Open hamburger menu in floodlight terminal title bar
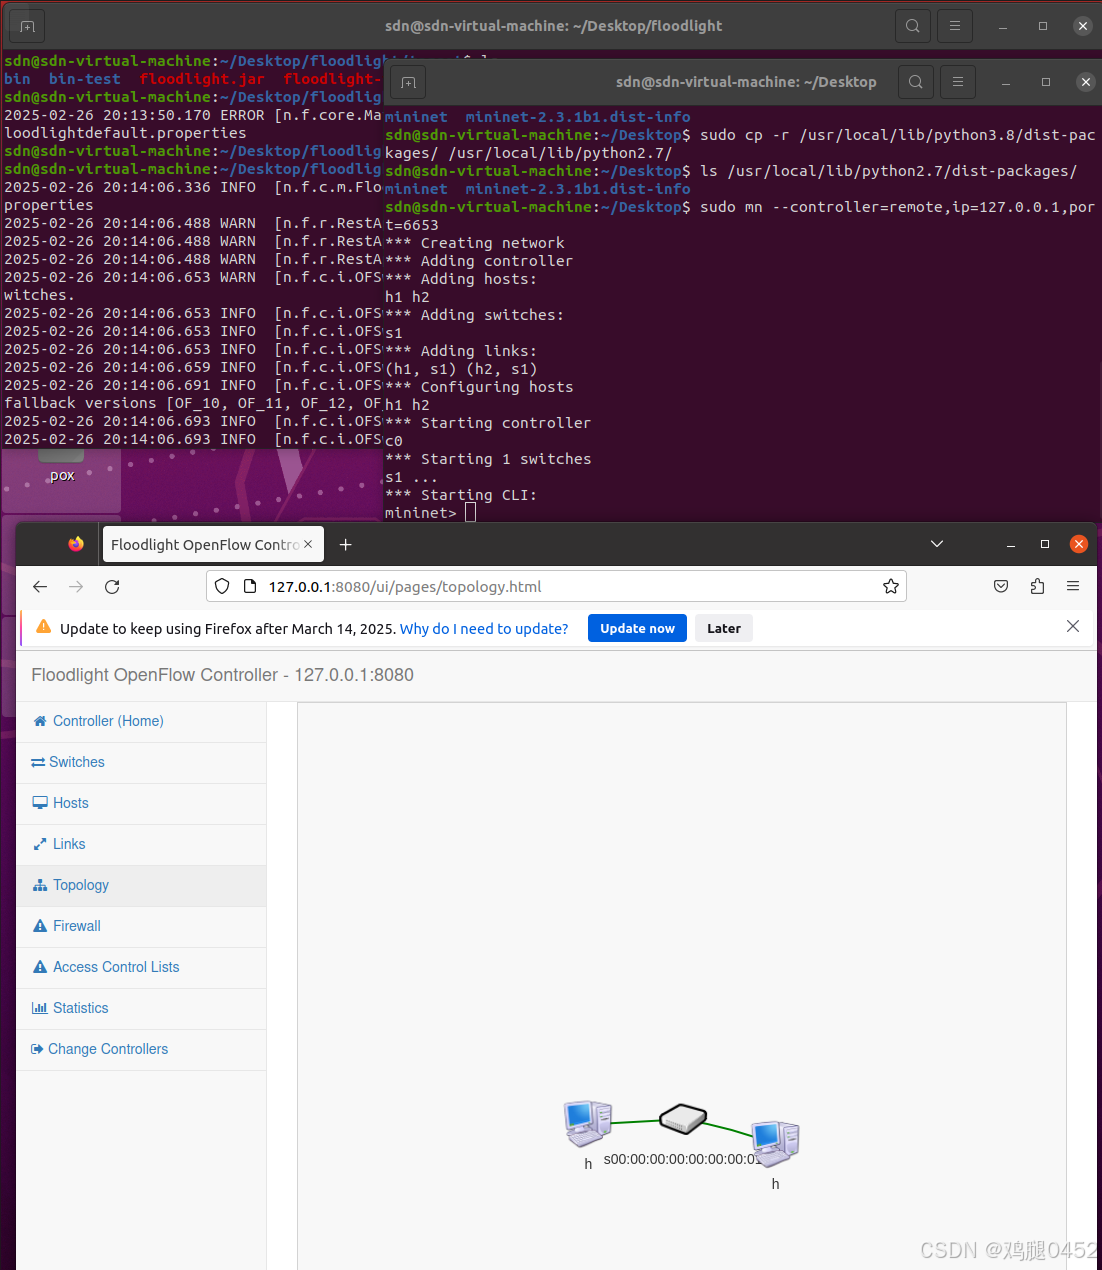Screen dimensions: 1102x1270 tap(955, 26)
